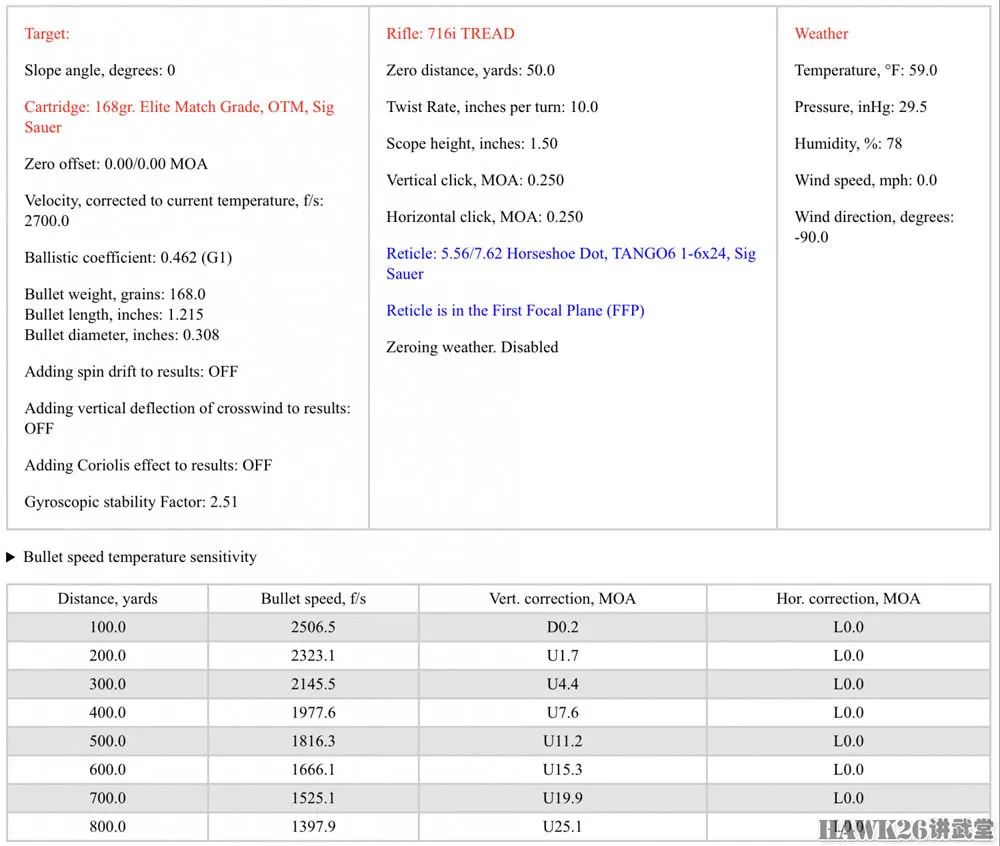
Task: Select the Gyroscopic stability Factor: 2.51 line
Action: click(x=131, y=502)
